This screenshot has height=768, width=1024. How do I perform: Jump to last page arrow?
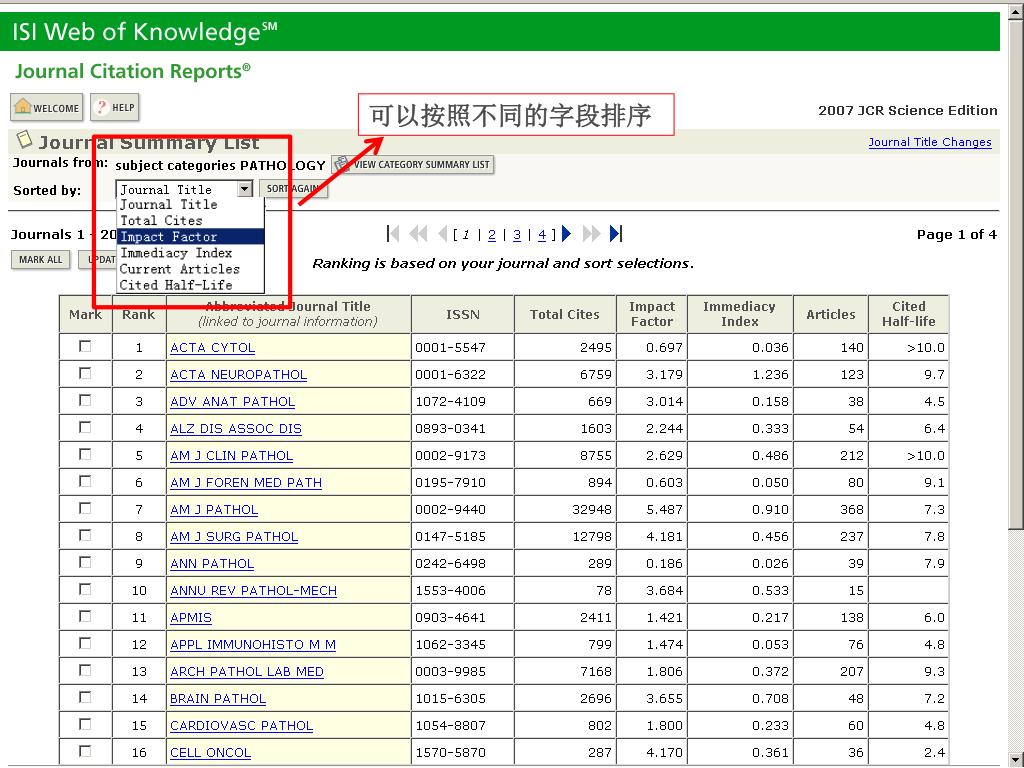[x=615, y=233]
